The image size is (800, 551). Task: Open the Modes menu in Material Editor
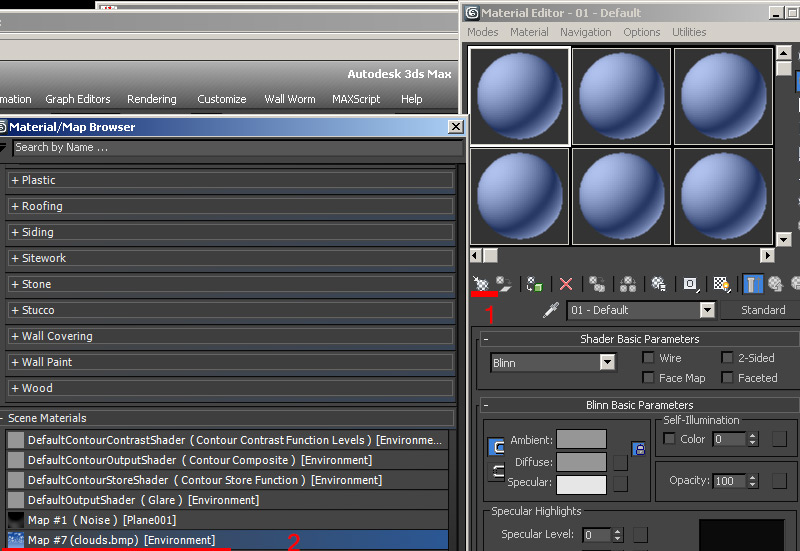pos(483,32)
